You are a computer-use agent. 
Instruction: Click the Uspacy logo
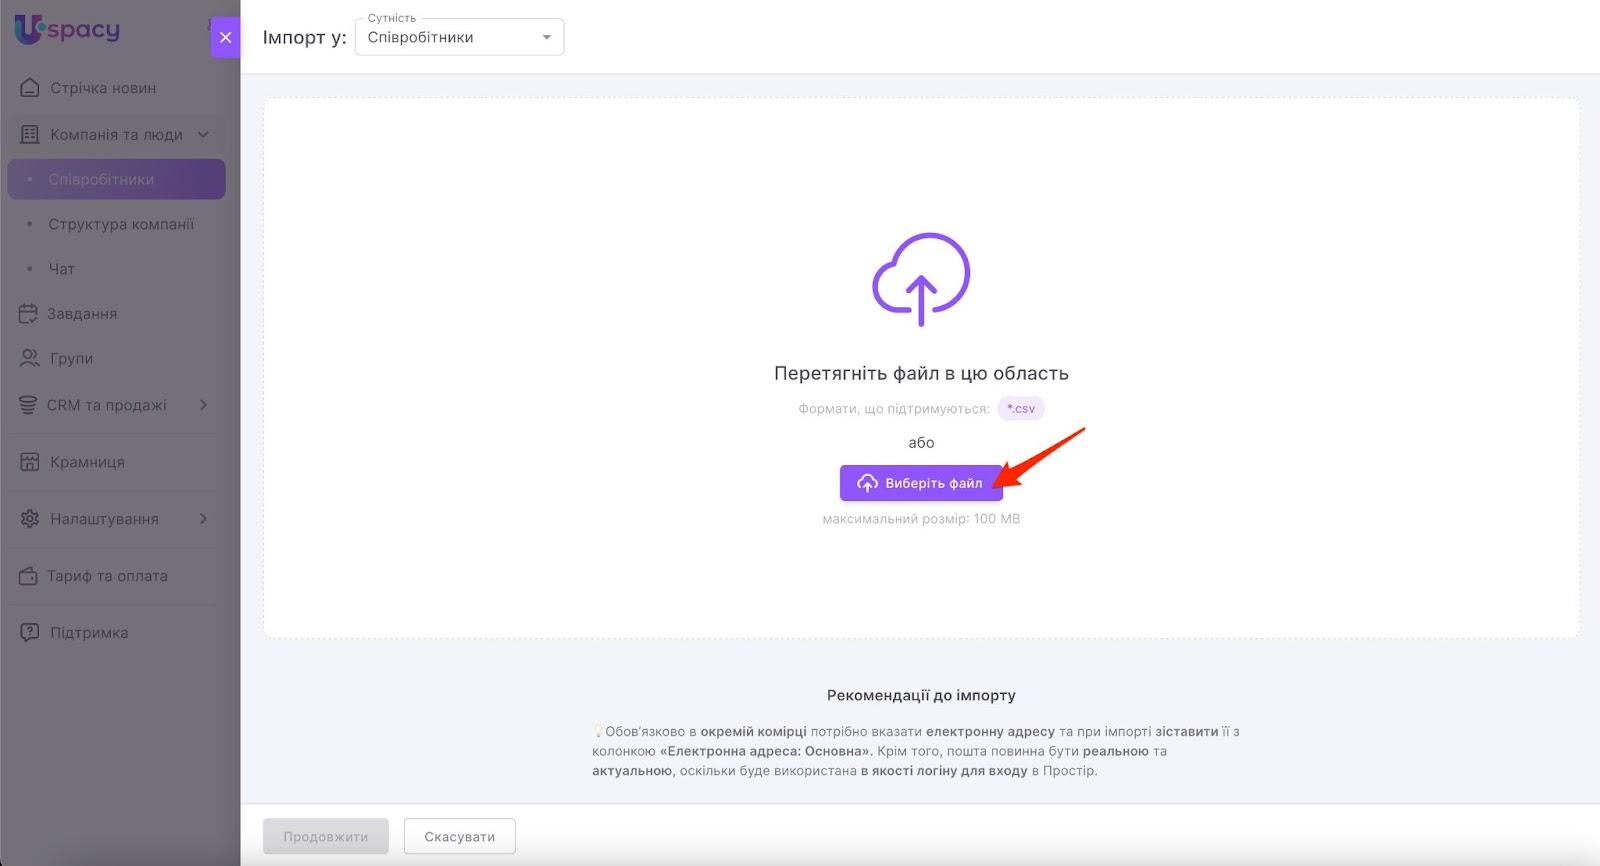tap(67, 29)
